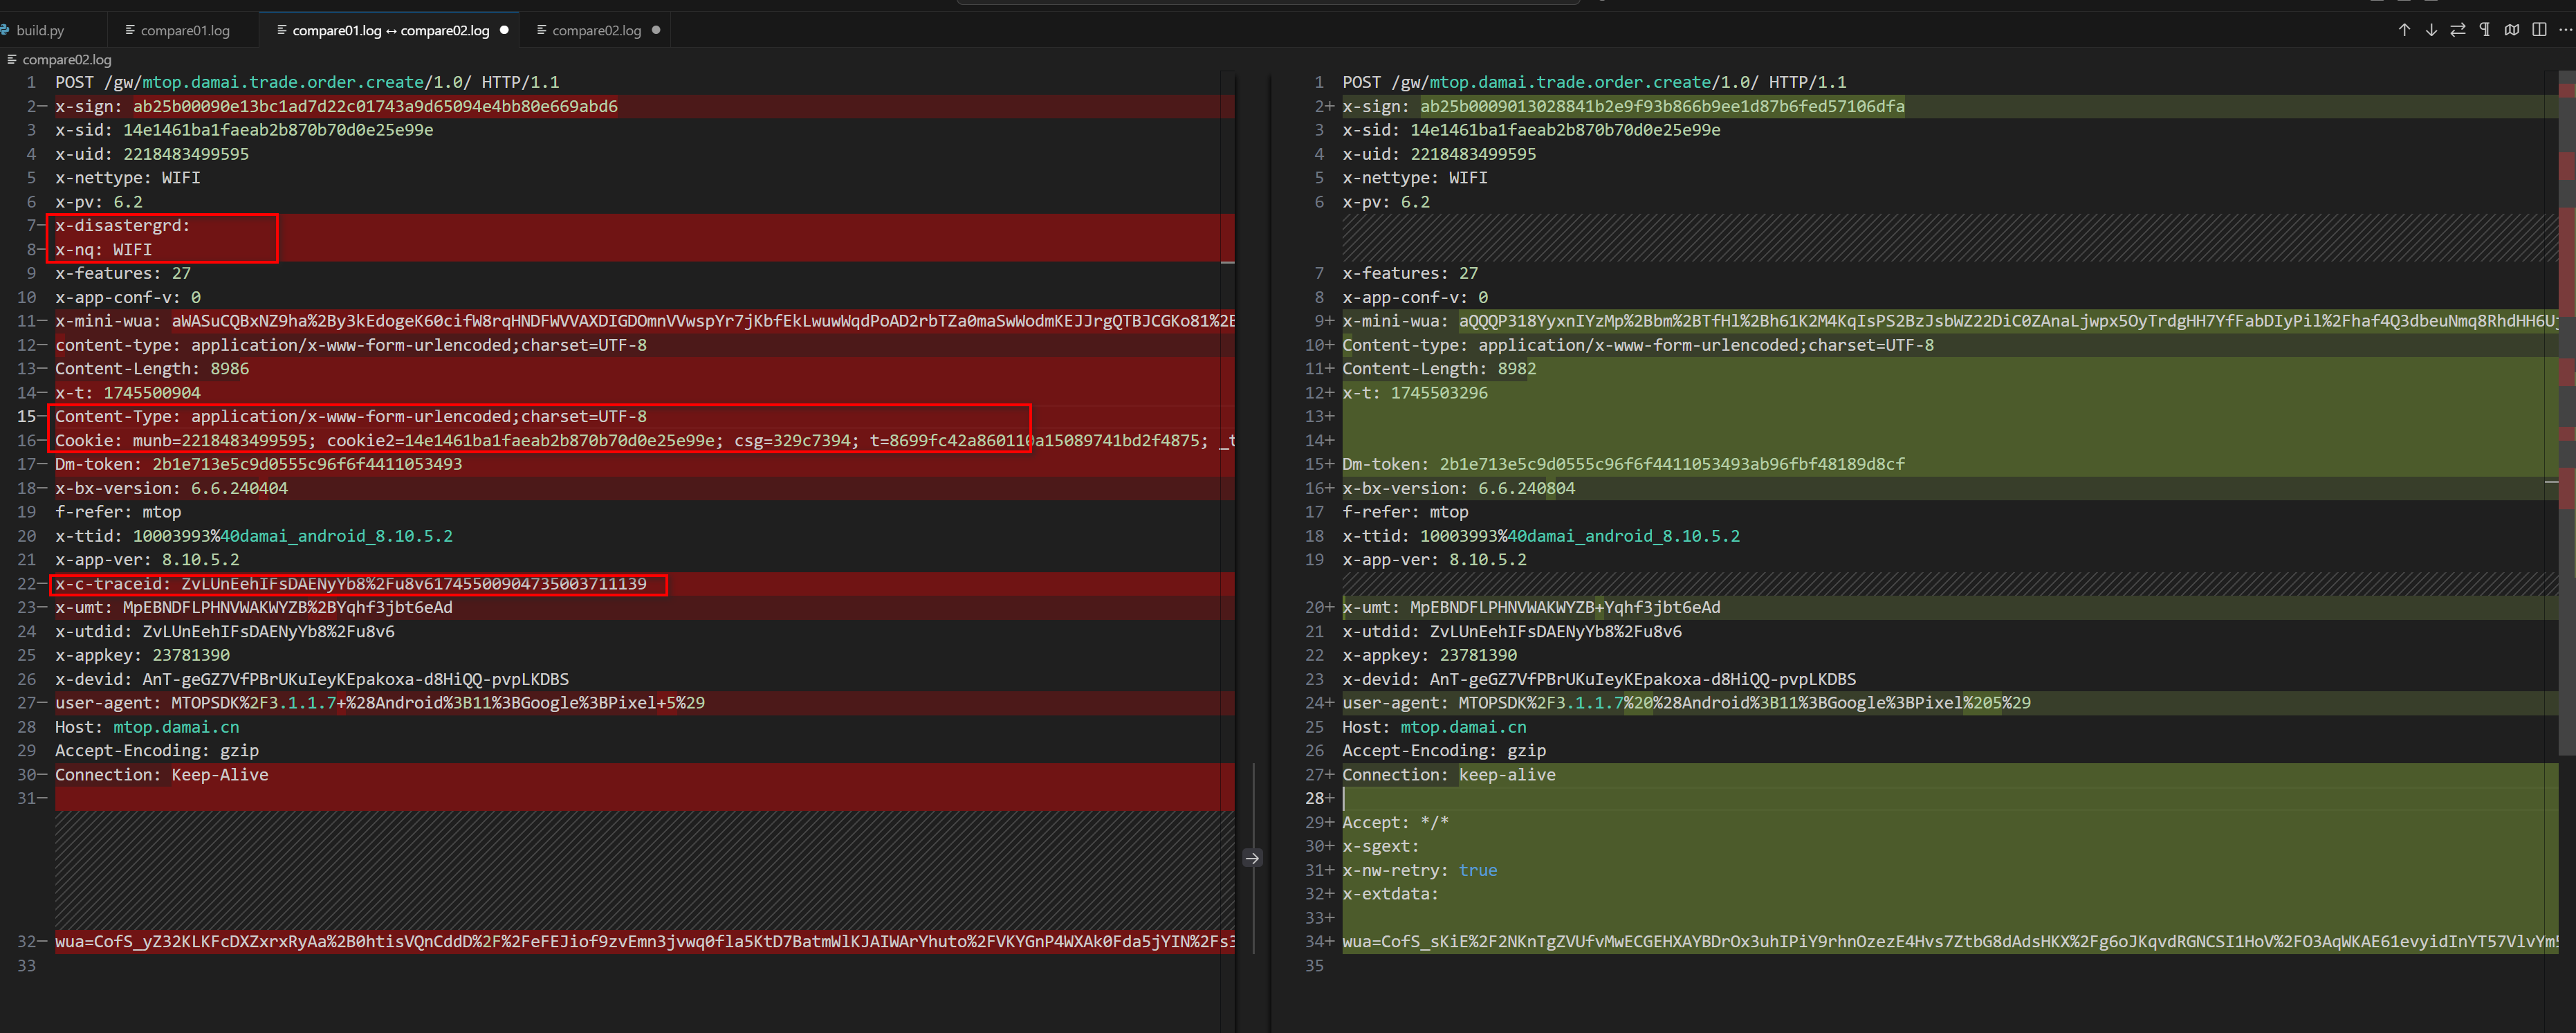The image size is (2576, 1033).
Task: Toggle the split editor layout icon
Action: coord(2539,30)
